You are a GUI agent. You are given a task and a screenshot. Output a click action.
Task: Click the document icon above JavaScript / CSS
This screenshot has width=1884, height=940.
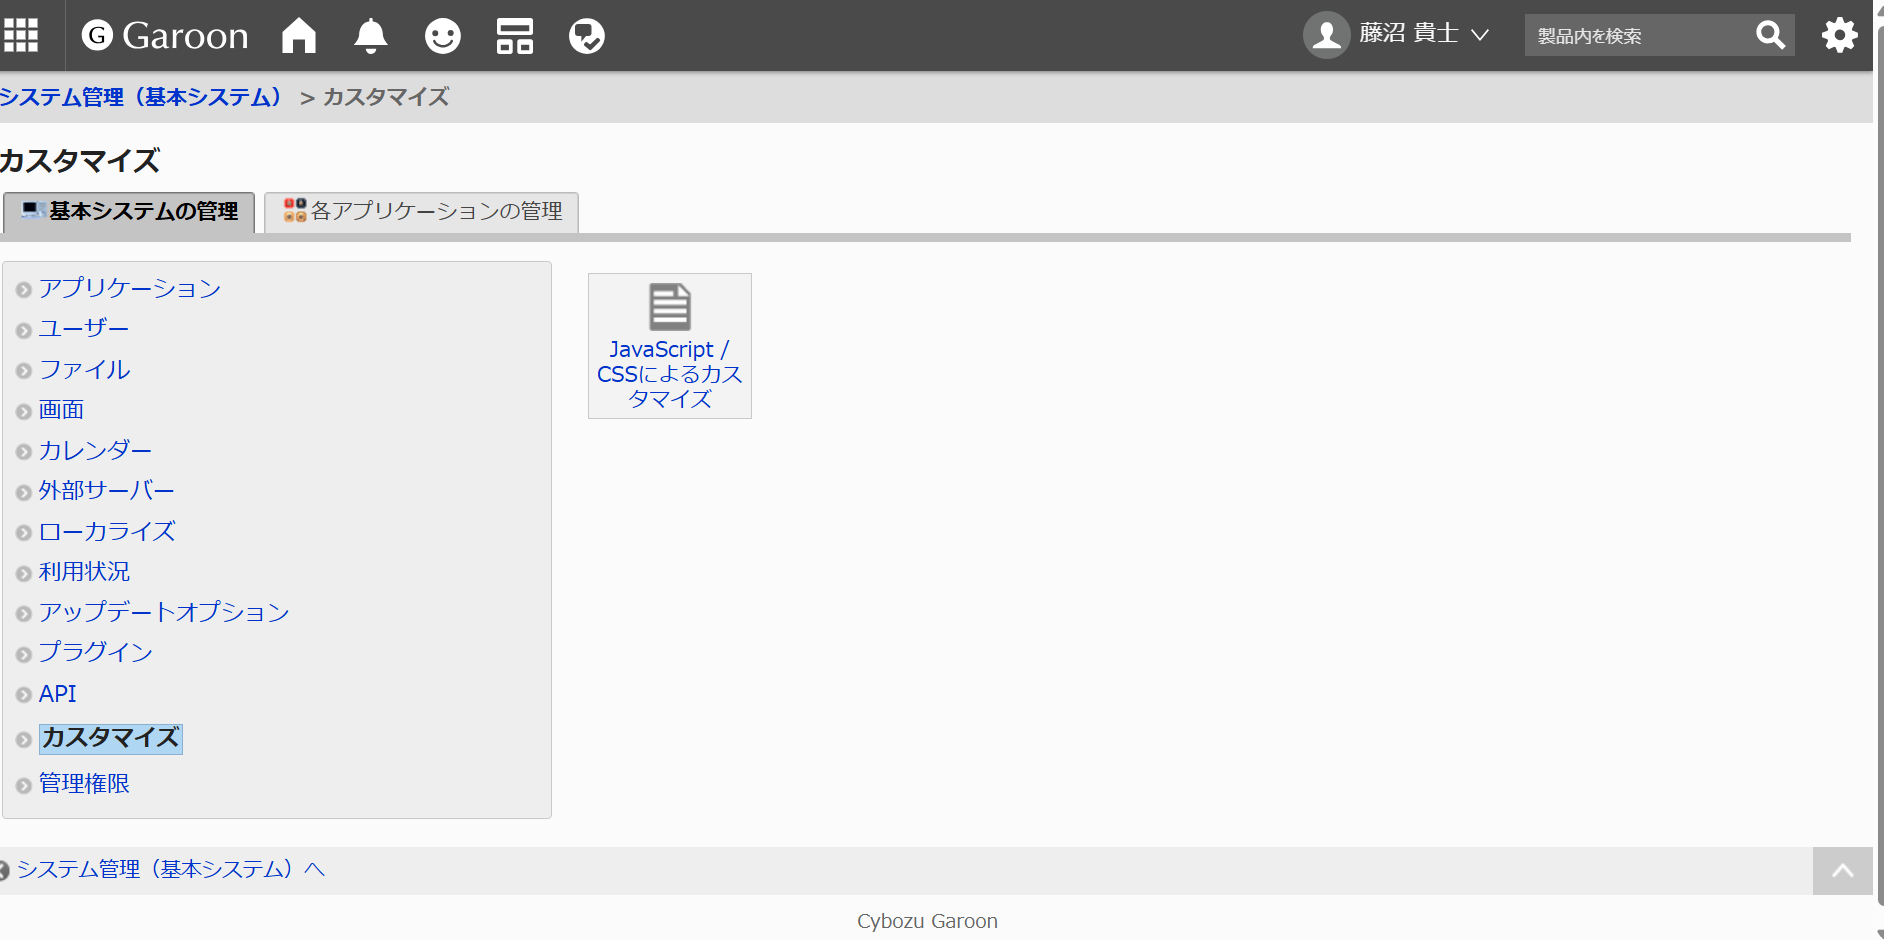pos(670,307)
